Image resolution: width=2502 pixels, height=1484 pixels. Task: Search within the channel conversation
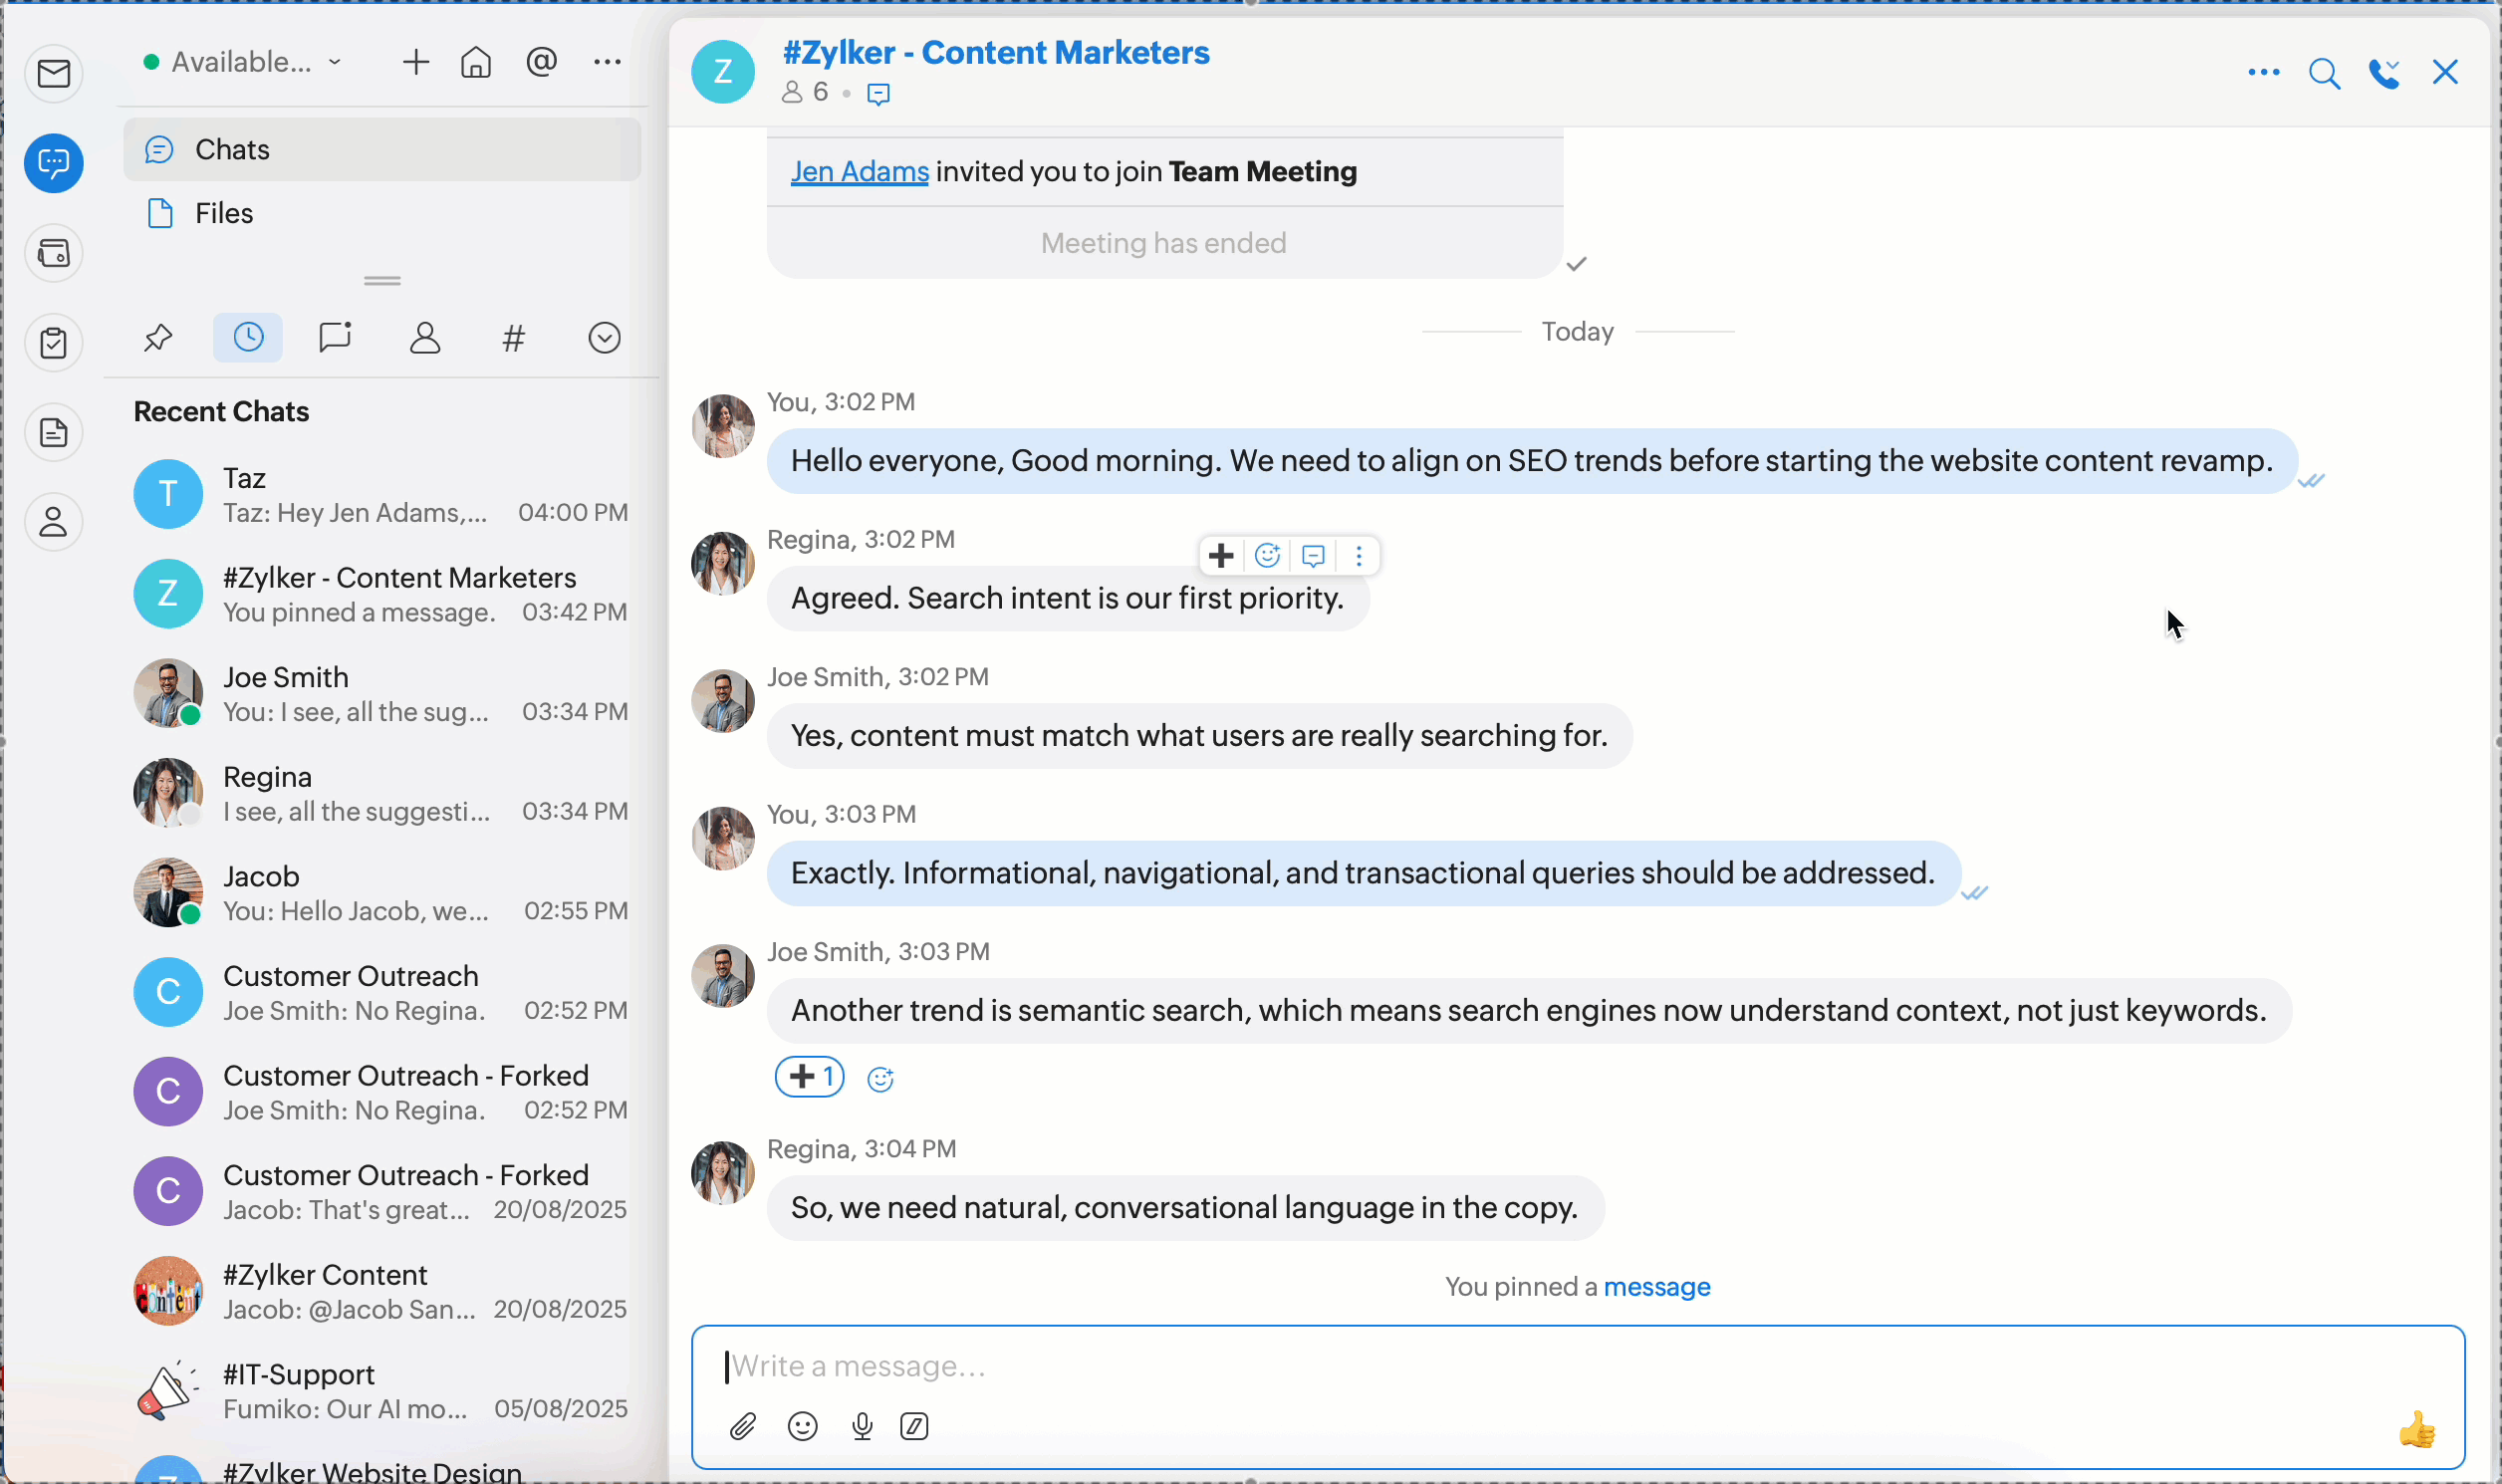coord(2324,73)
